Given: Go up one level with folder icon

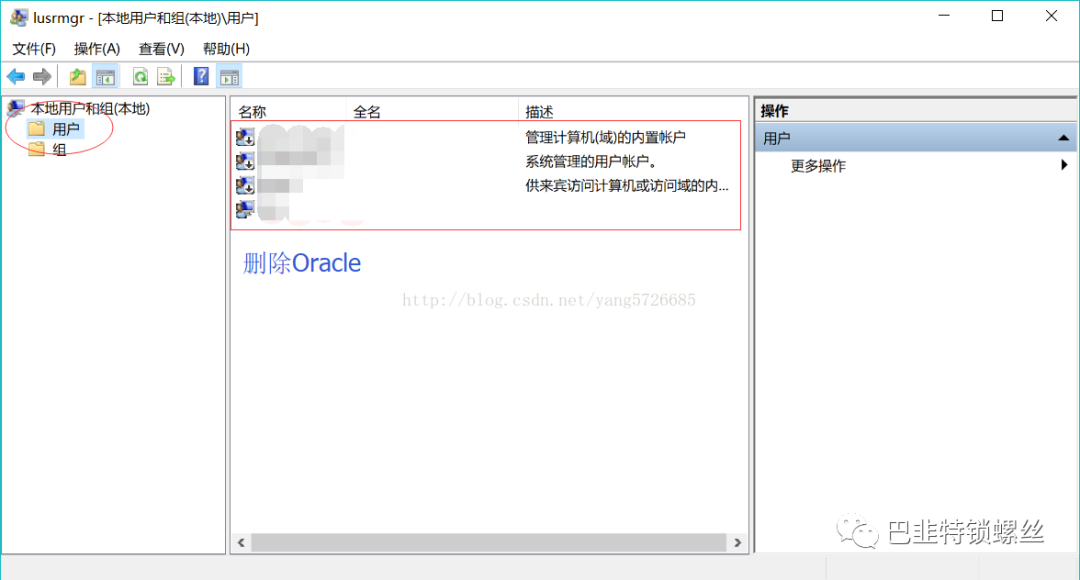Looking at the screenshot, I should click(x=78, y=76).
